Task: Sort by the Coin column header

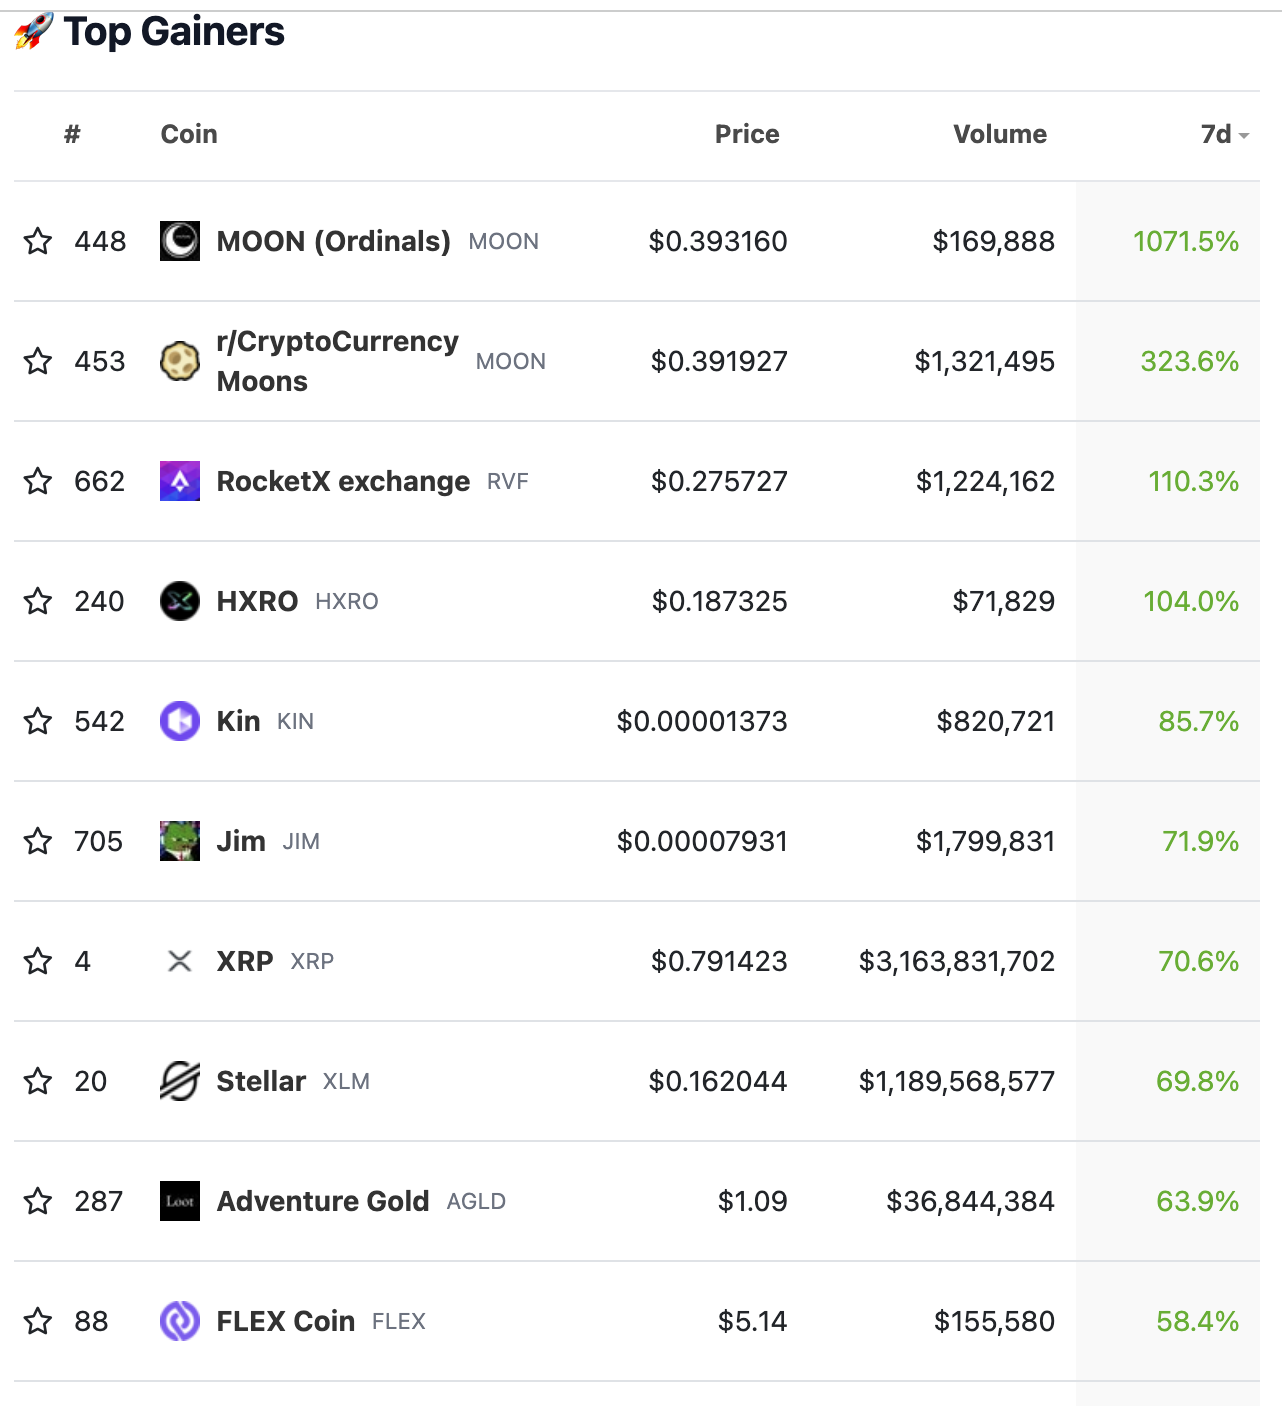Action: 189,135
